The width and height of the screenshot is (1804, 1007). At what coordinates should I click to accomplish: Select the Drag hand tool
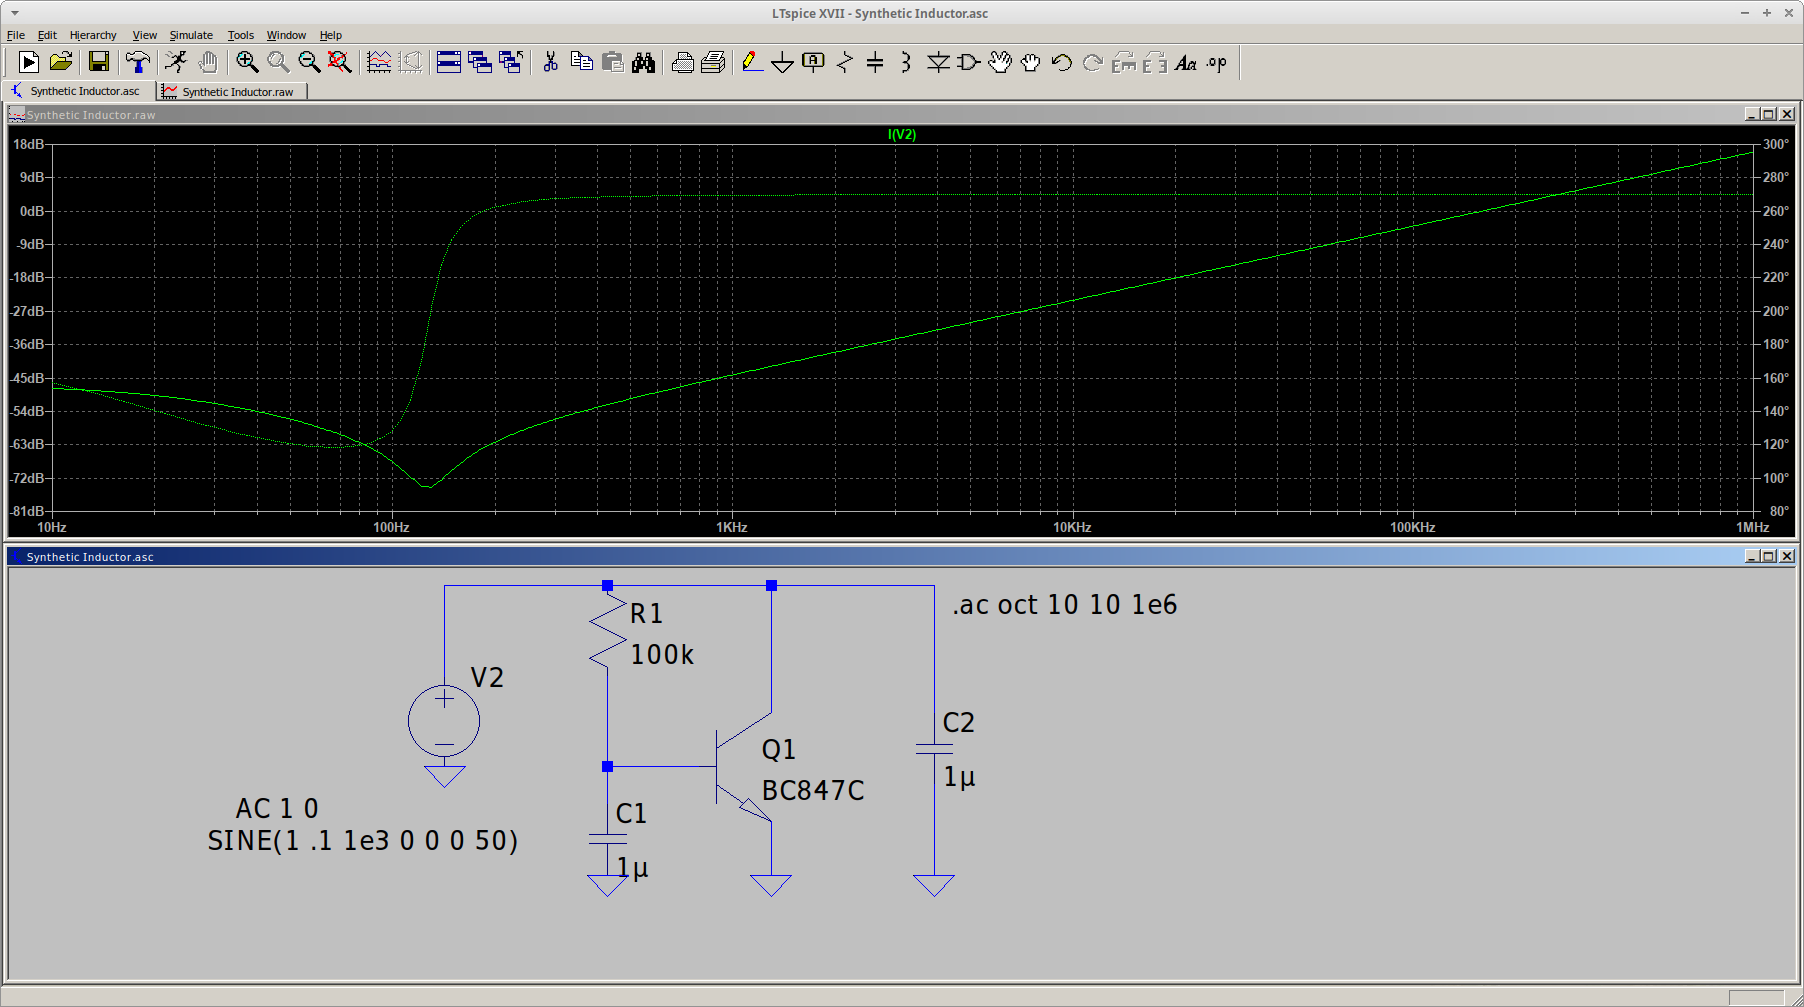pyautogui.click(x=1031, y=62)
